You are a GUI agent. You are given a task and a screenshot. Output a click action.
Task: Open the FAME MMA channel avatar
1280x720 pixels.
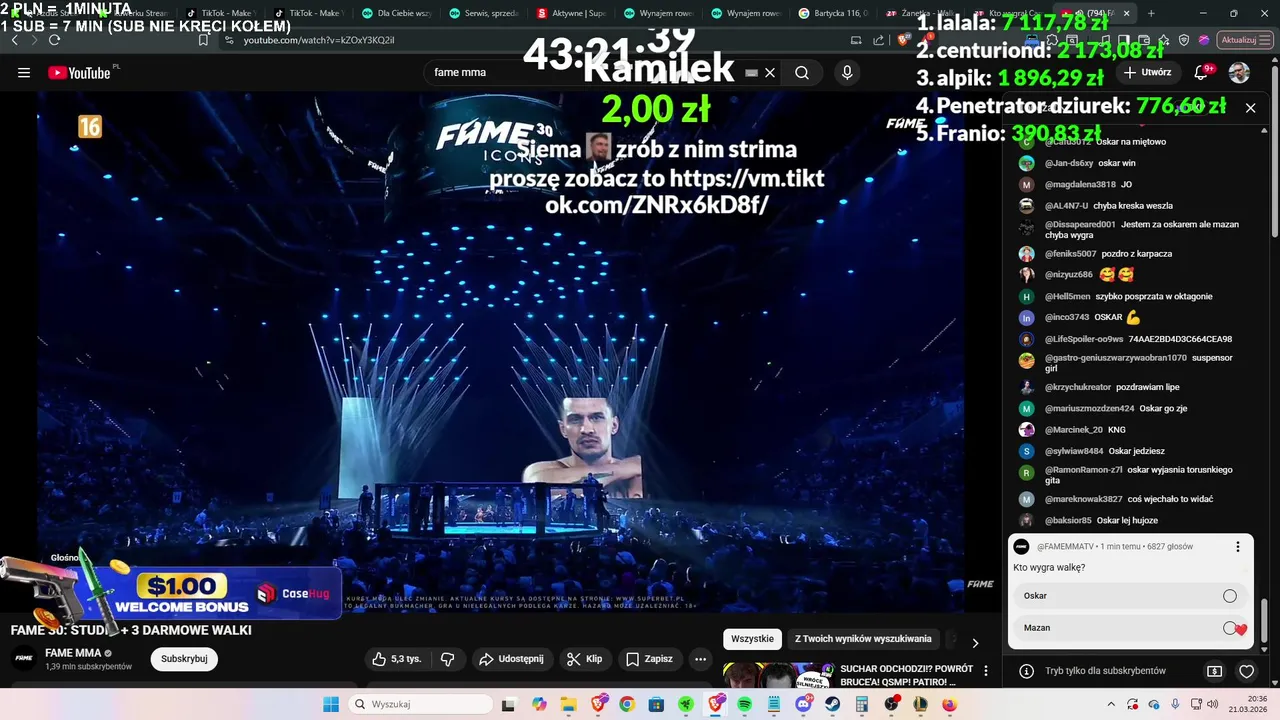[24, 659]
